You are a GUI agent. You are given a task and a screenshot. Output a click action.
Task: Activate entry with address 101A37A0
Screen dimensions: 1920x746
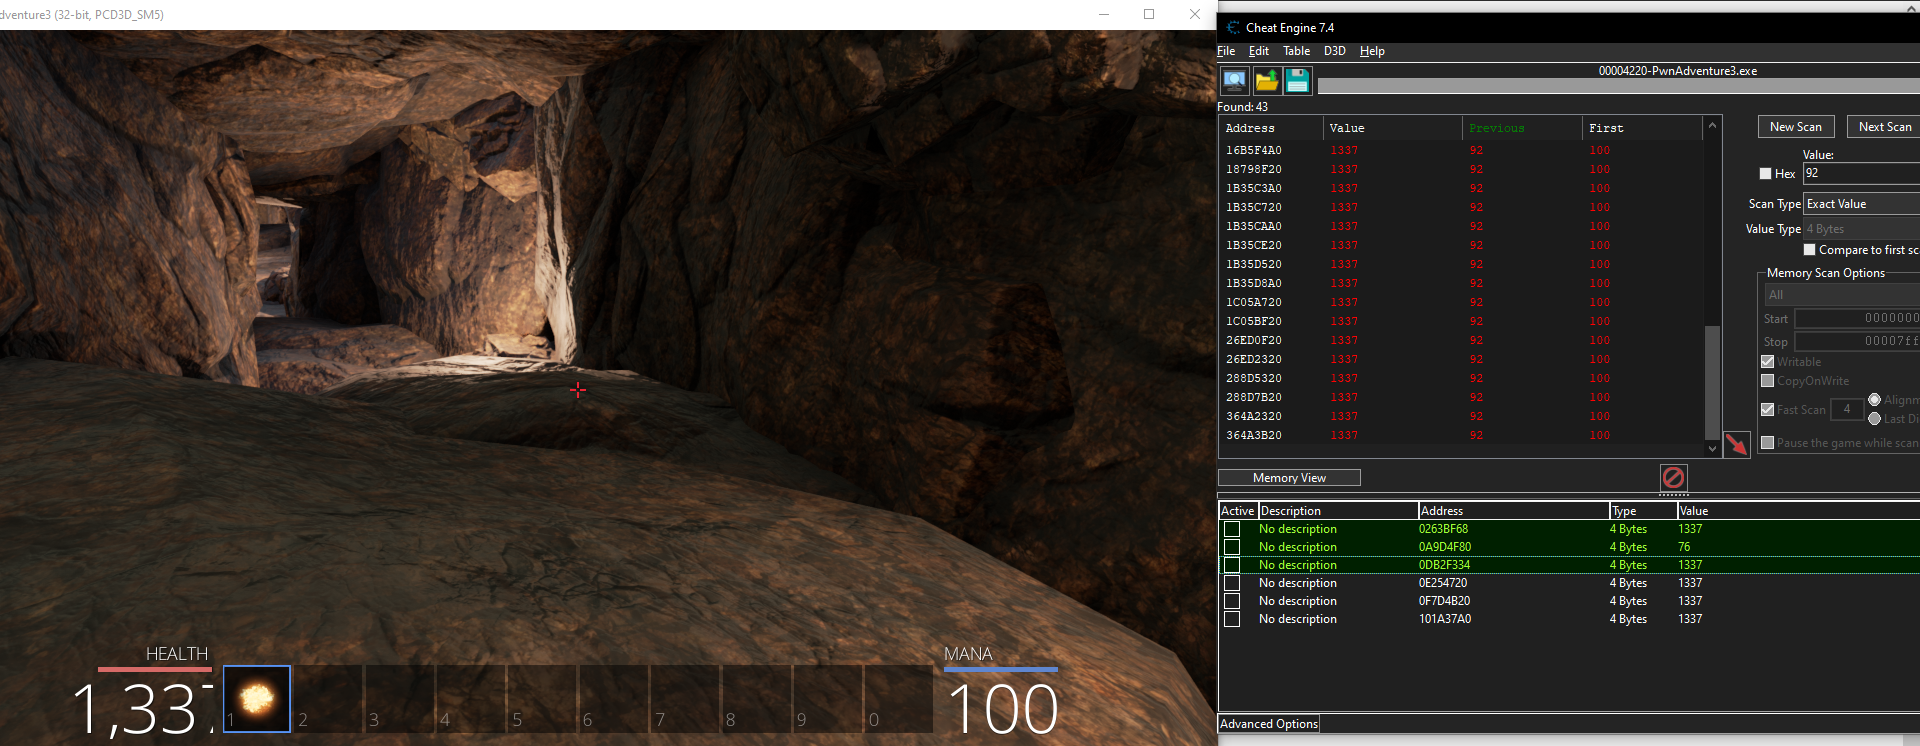(1232, 619)
